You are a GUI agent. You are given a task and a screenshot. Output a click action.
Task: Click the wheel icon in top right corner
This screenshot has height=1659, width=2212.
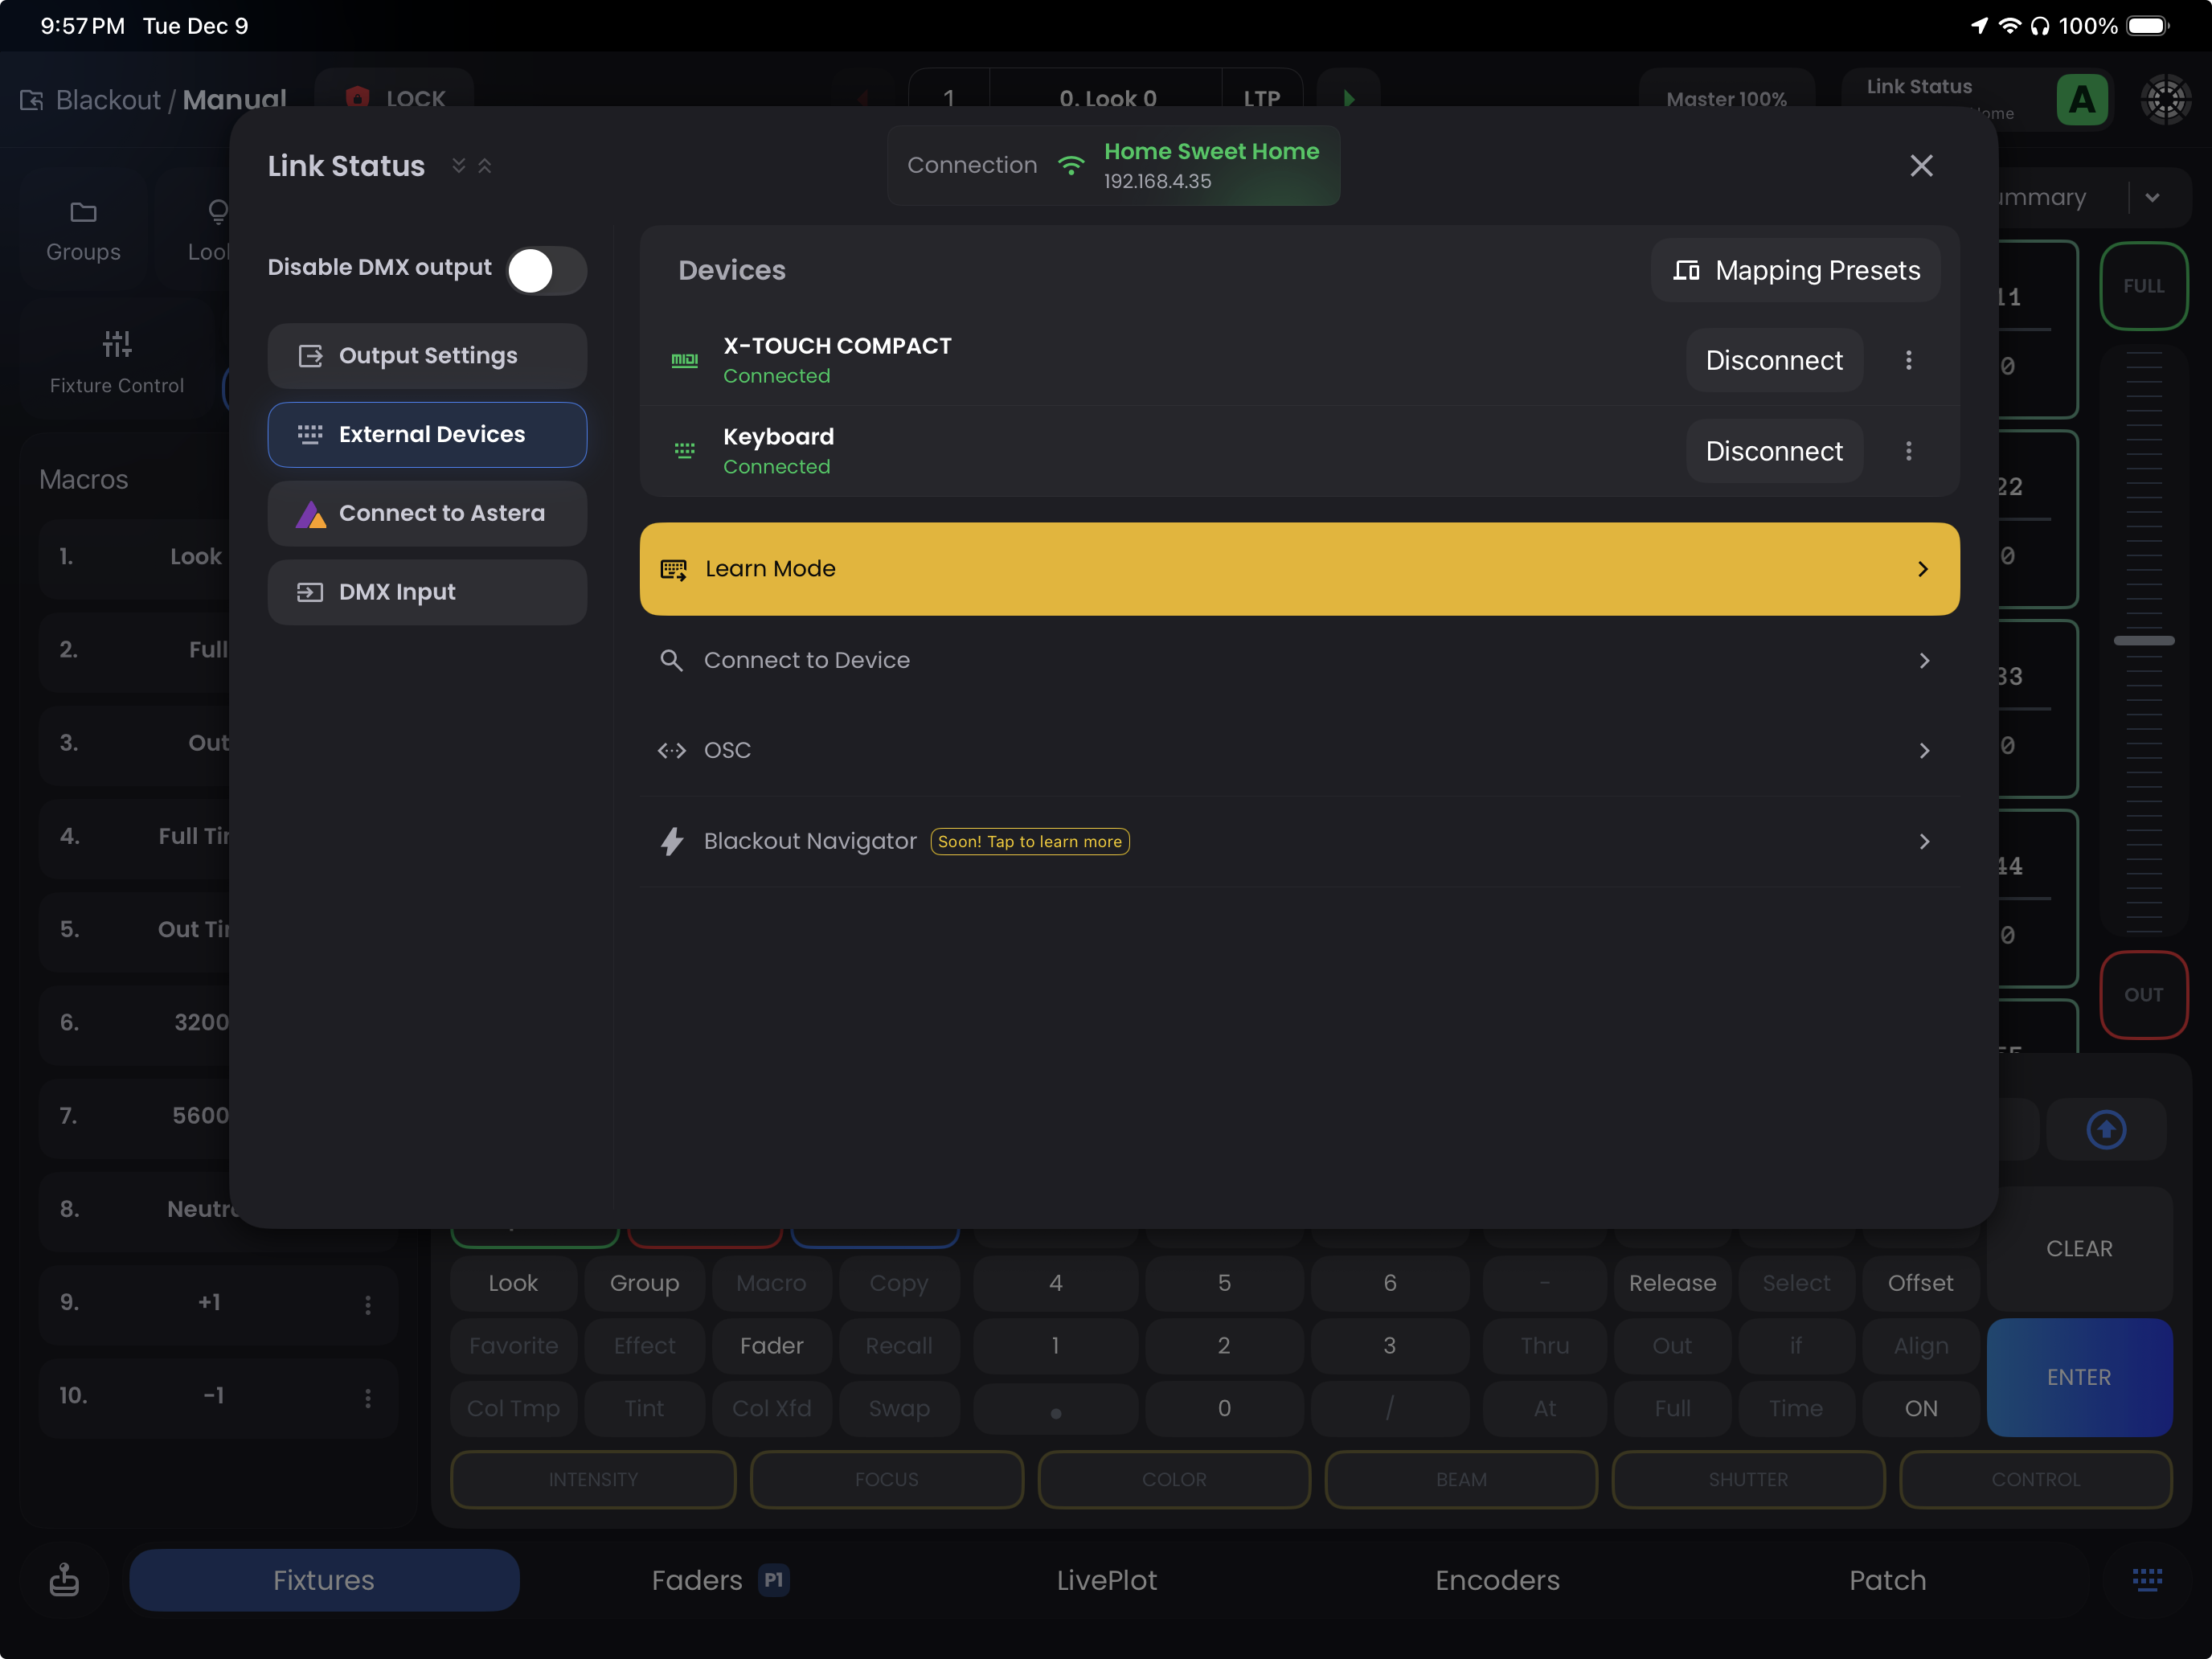(2165, 99)
